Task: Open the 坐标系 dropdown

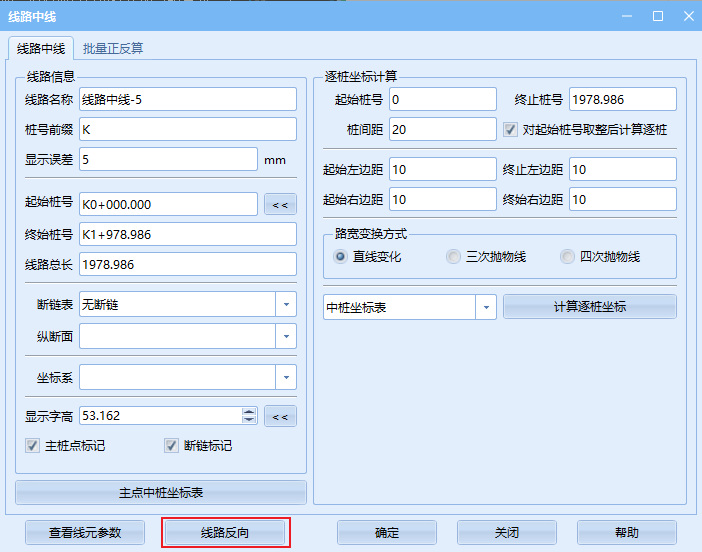Action: point(286,377)
